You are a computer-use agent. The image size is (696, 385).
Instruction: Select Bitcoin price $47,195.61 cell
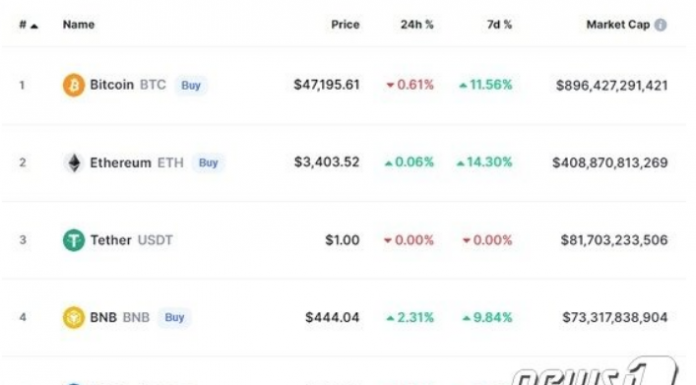[x=327, y=85]
